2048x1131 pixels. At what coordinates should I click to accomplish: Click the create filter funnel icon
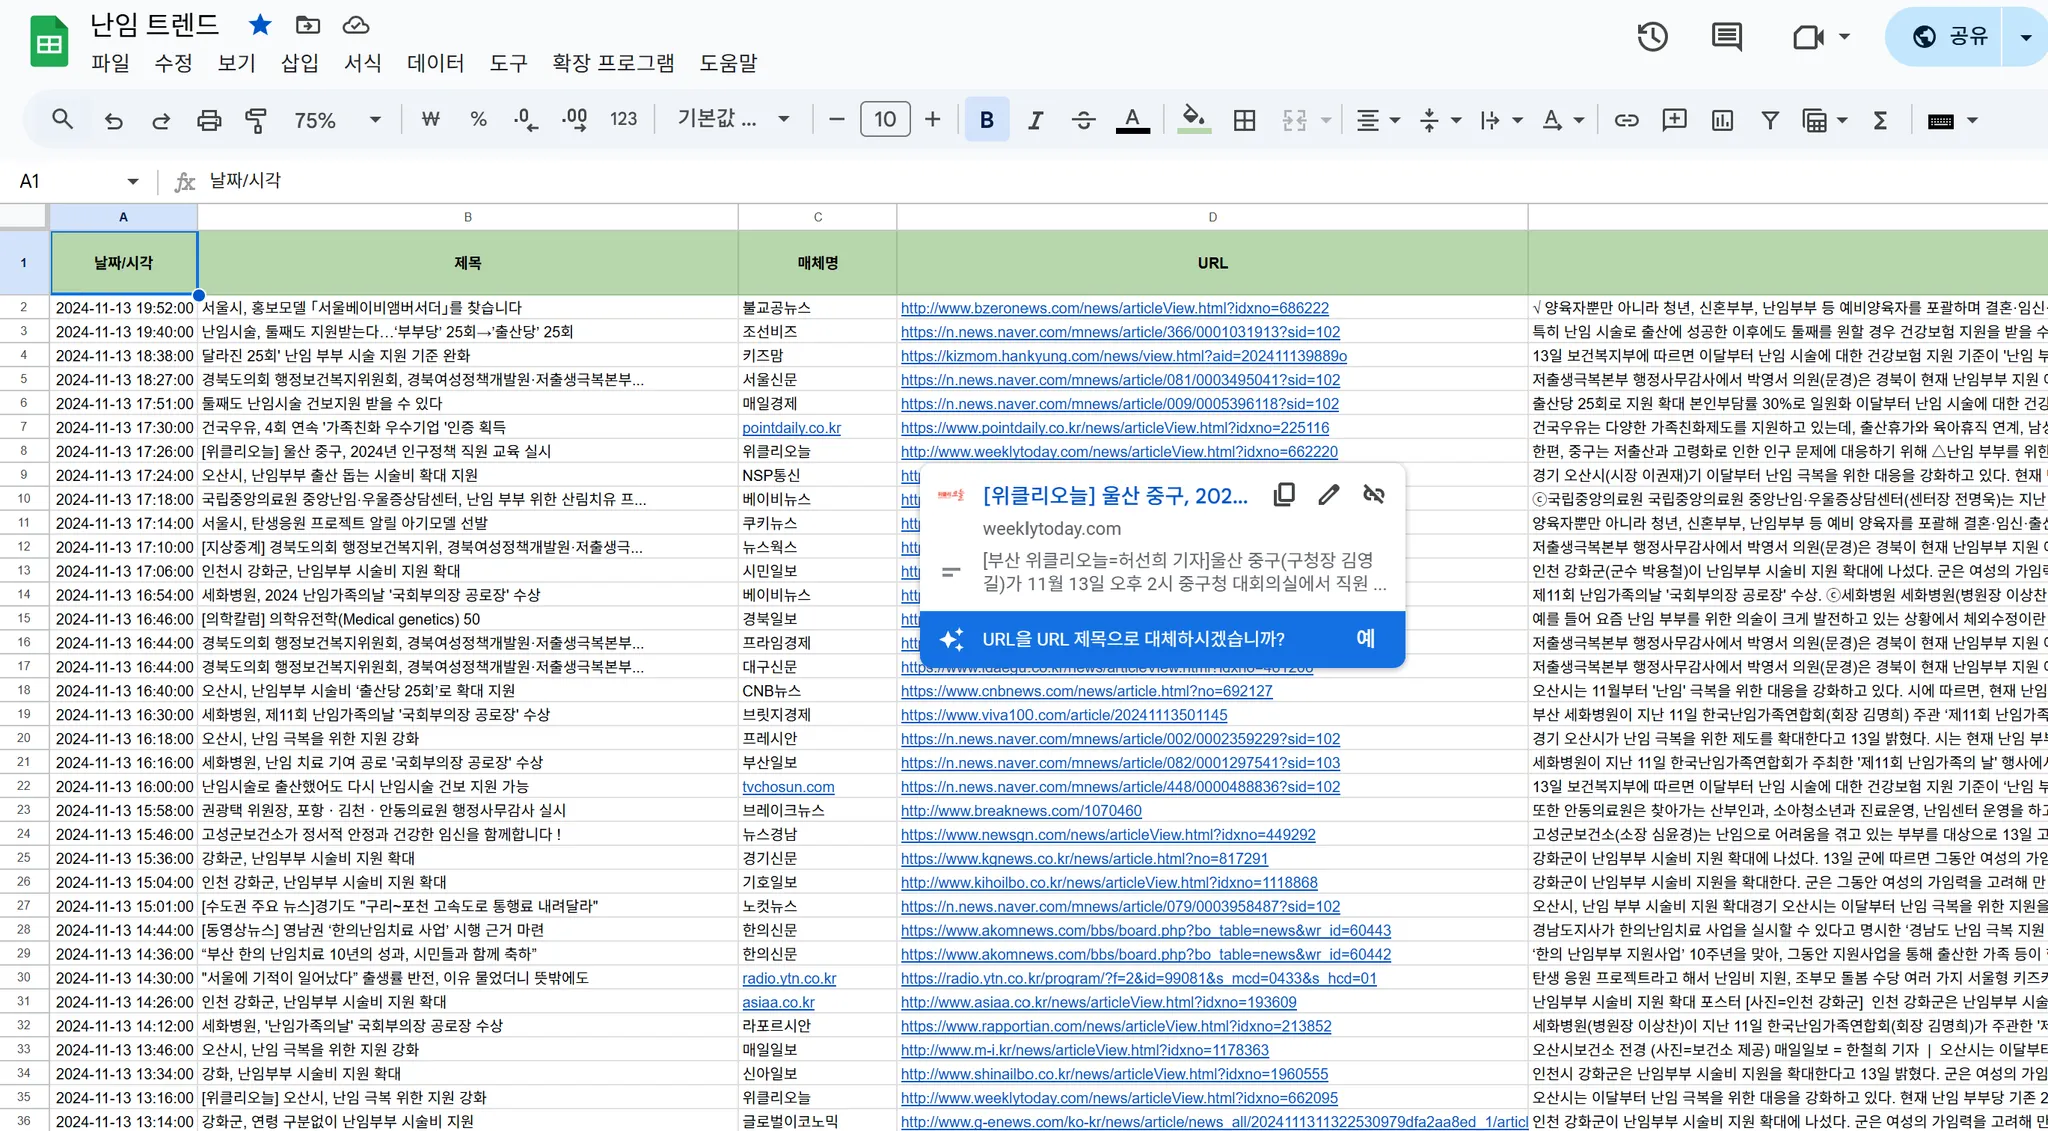point(1770,120)
